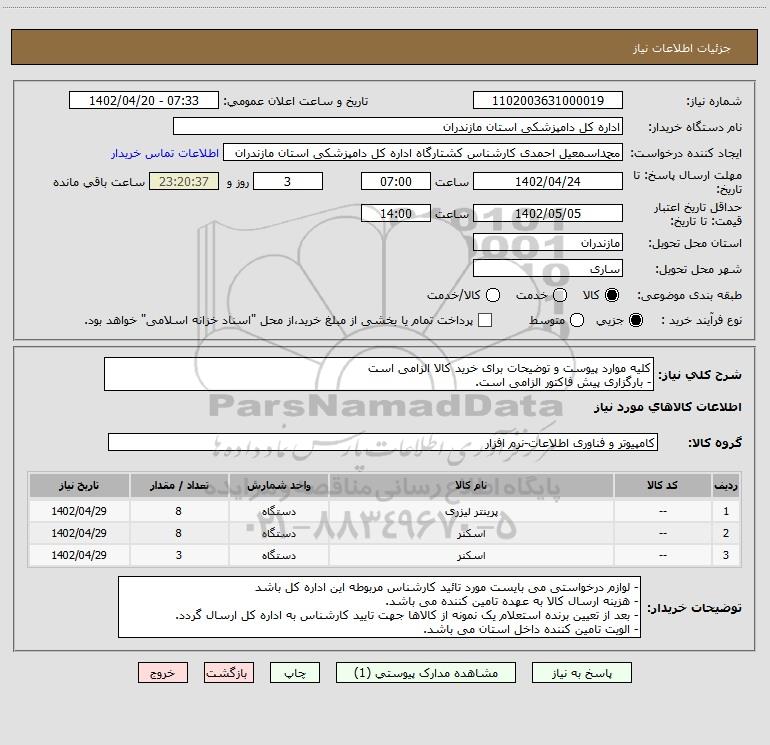Click the delivery city field ساری
The width and height of the screenshot is (770, 745).
548,269
